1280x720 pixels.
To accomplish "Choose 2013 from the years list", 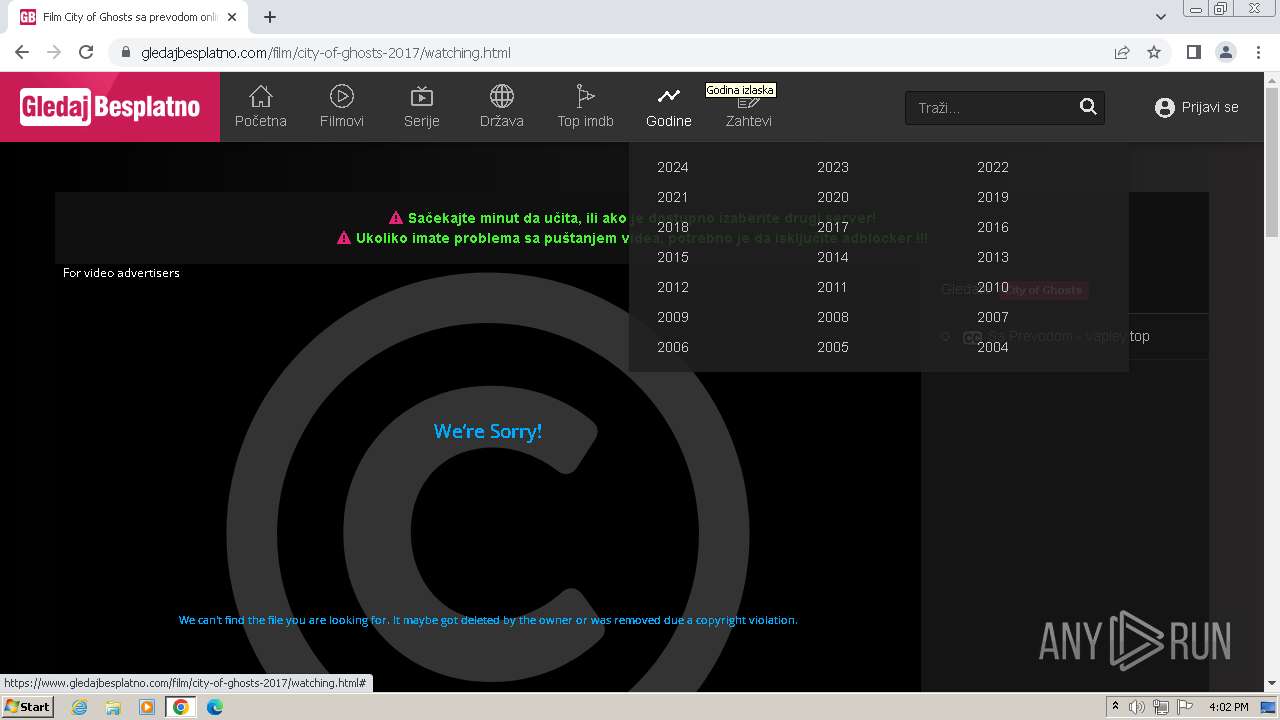I will [x=993, y=257].
